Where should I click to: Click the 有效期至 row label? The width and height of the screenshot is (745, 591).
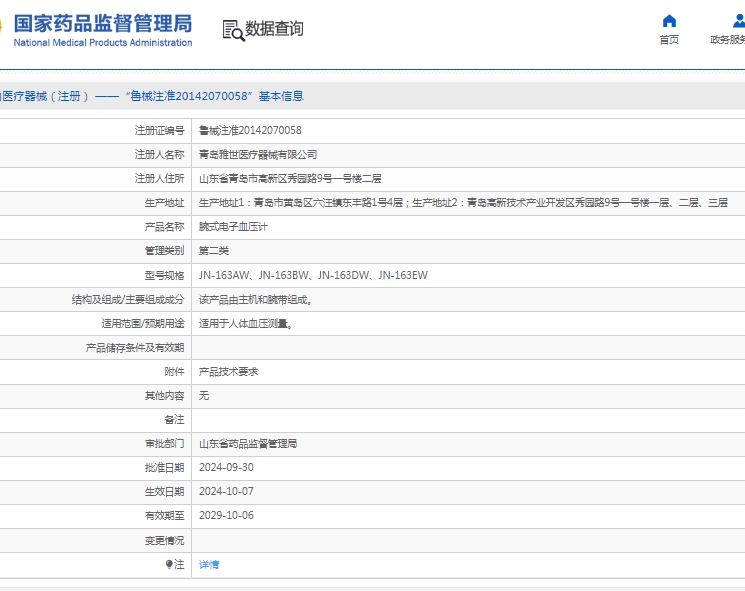164,515
